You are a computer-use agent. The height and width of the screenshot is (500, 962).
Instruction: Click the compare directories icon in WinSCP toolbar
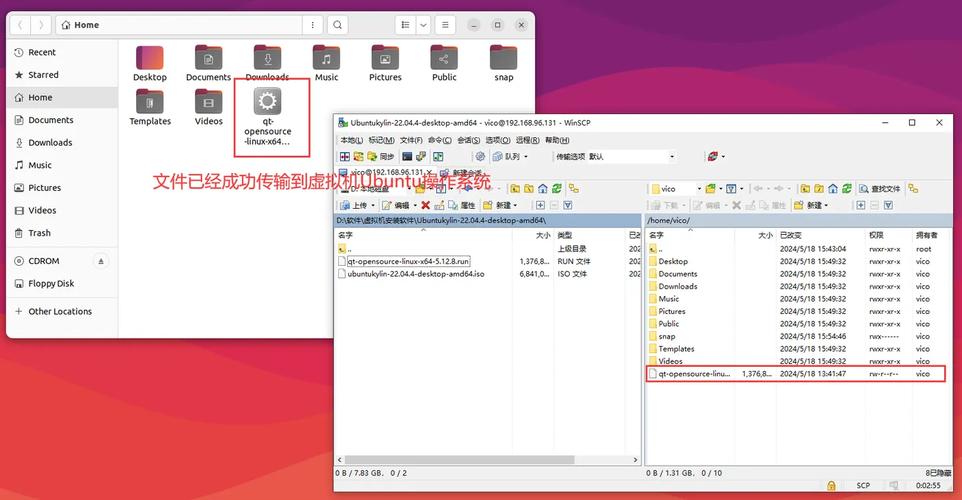[345, 156]
